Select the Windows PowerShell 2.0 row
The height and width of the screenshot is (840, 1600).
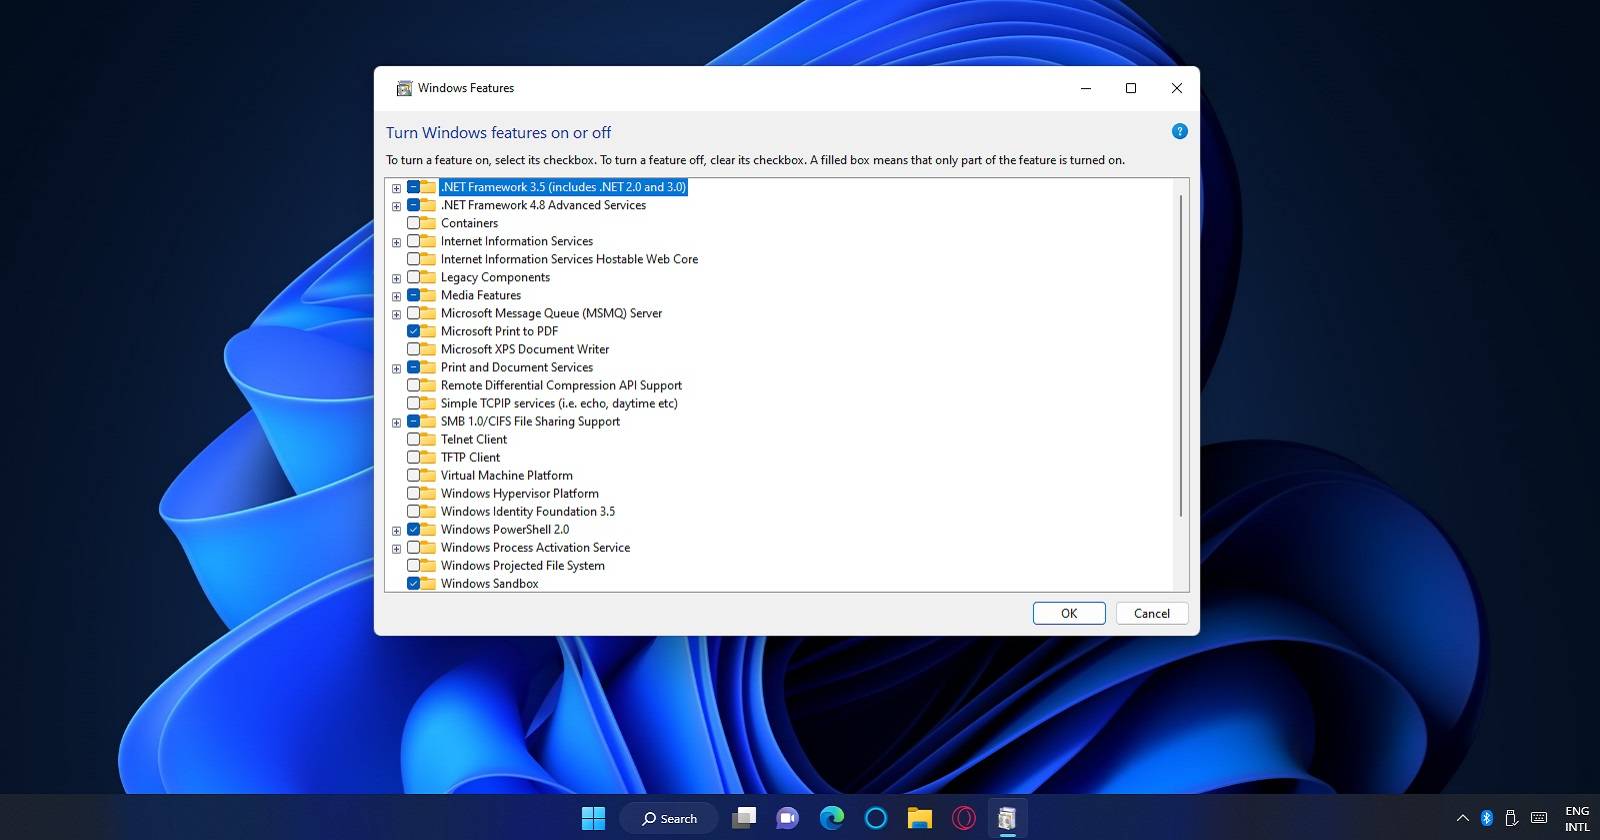coord(505,529)
